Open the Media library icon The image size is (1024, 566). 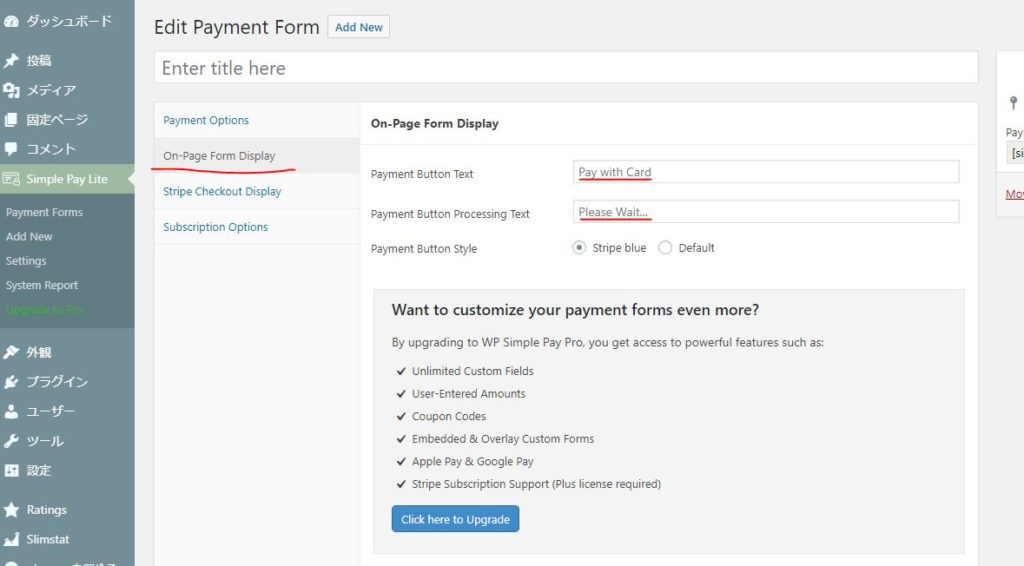(10, 90)
